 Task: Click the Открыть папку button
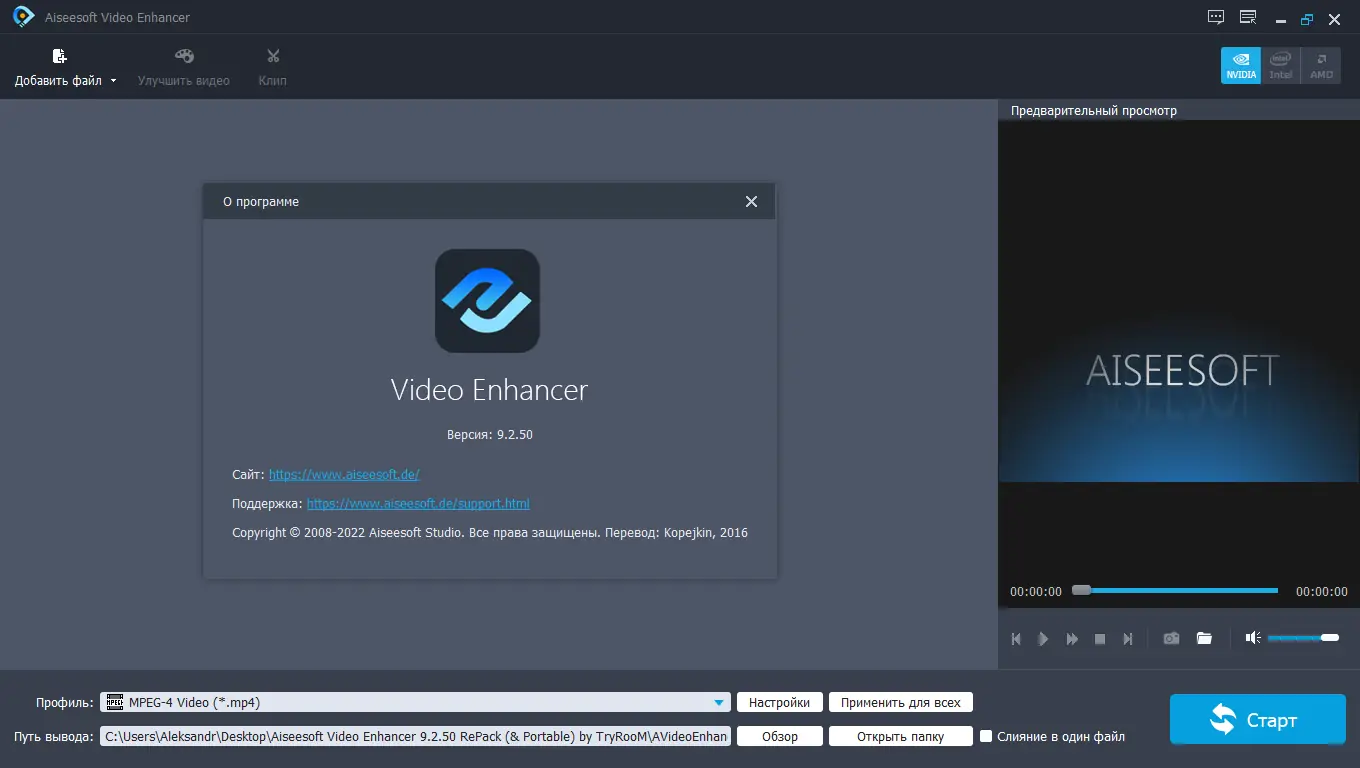900,736
